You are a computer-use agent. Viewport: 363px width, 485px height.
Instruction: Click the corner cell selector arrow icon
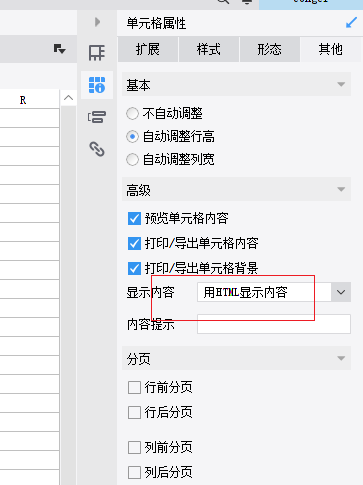[60, 49]
